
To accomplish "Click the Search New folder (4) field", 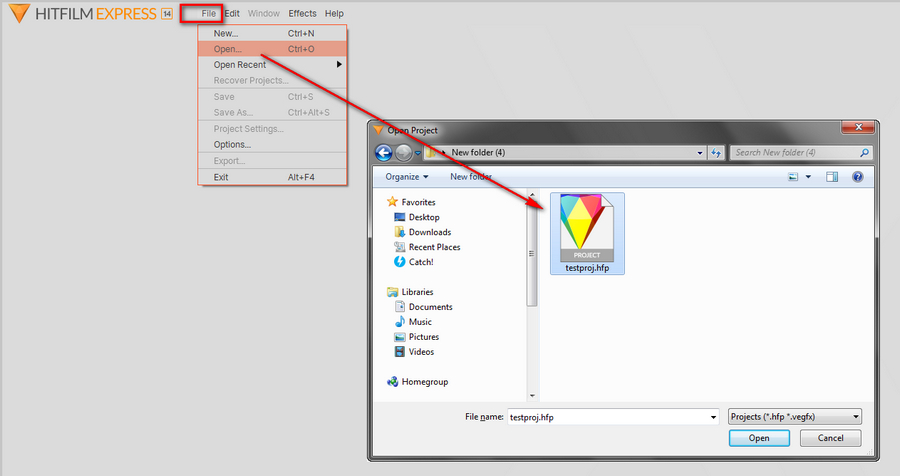I will [x=795, y=153].
